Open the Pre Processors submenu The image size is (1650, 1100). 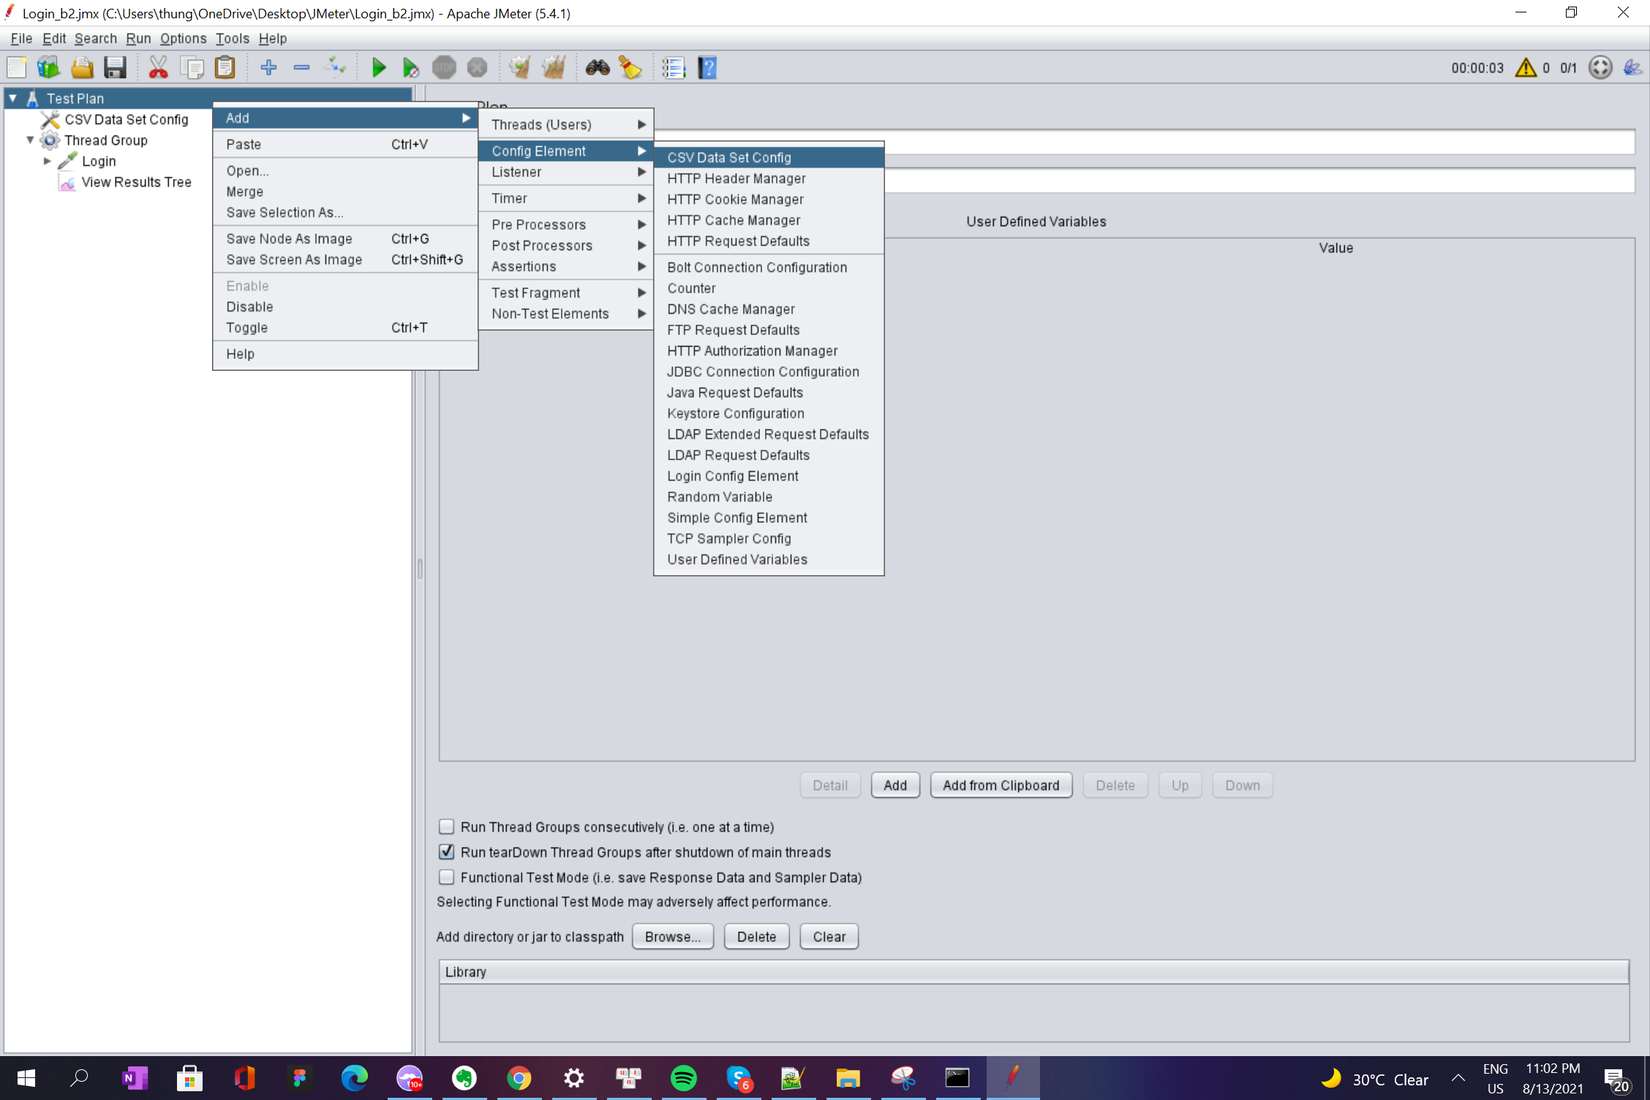(x=566, y=224)
